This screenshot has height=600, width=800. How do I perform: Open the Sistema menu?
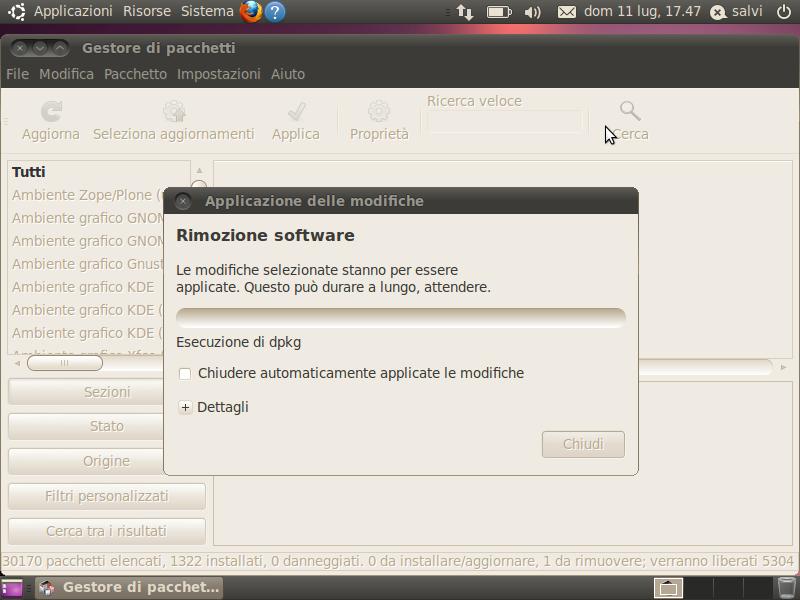point(207,11)
